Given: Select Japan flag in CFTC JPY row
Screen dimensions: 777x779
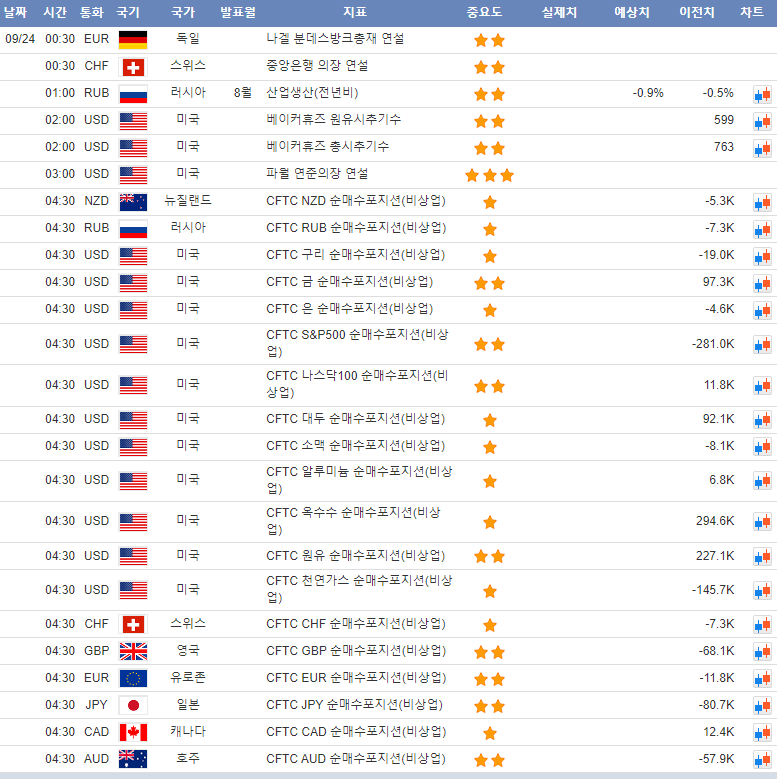Looking at the screenshot, I should click(x=133, y=705).
